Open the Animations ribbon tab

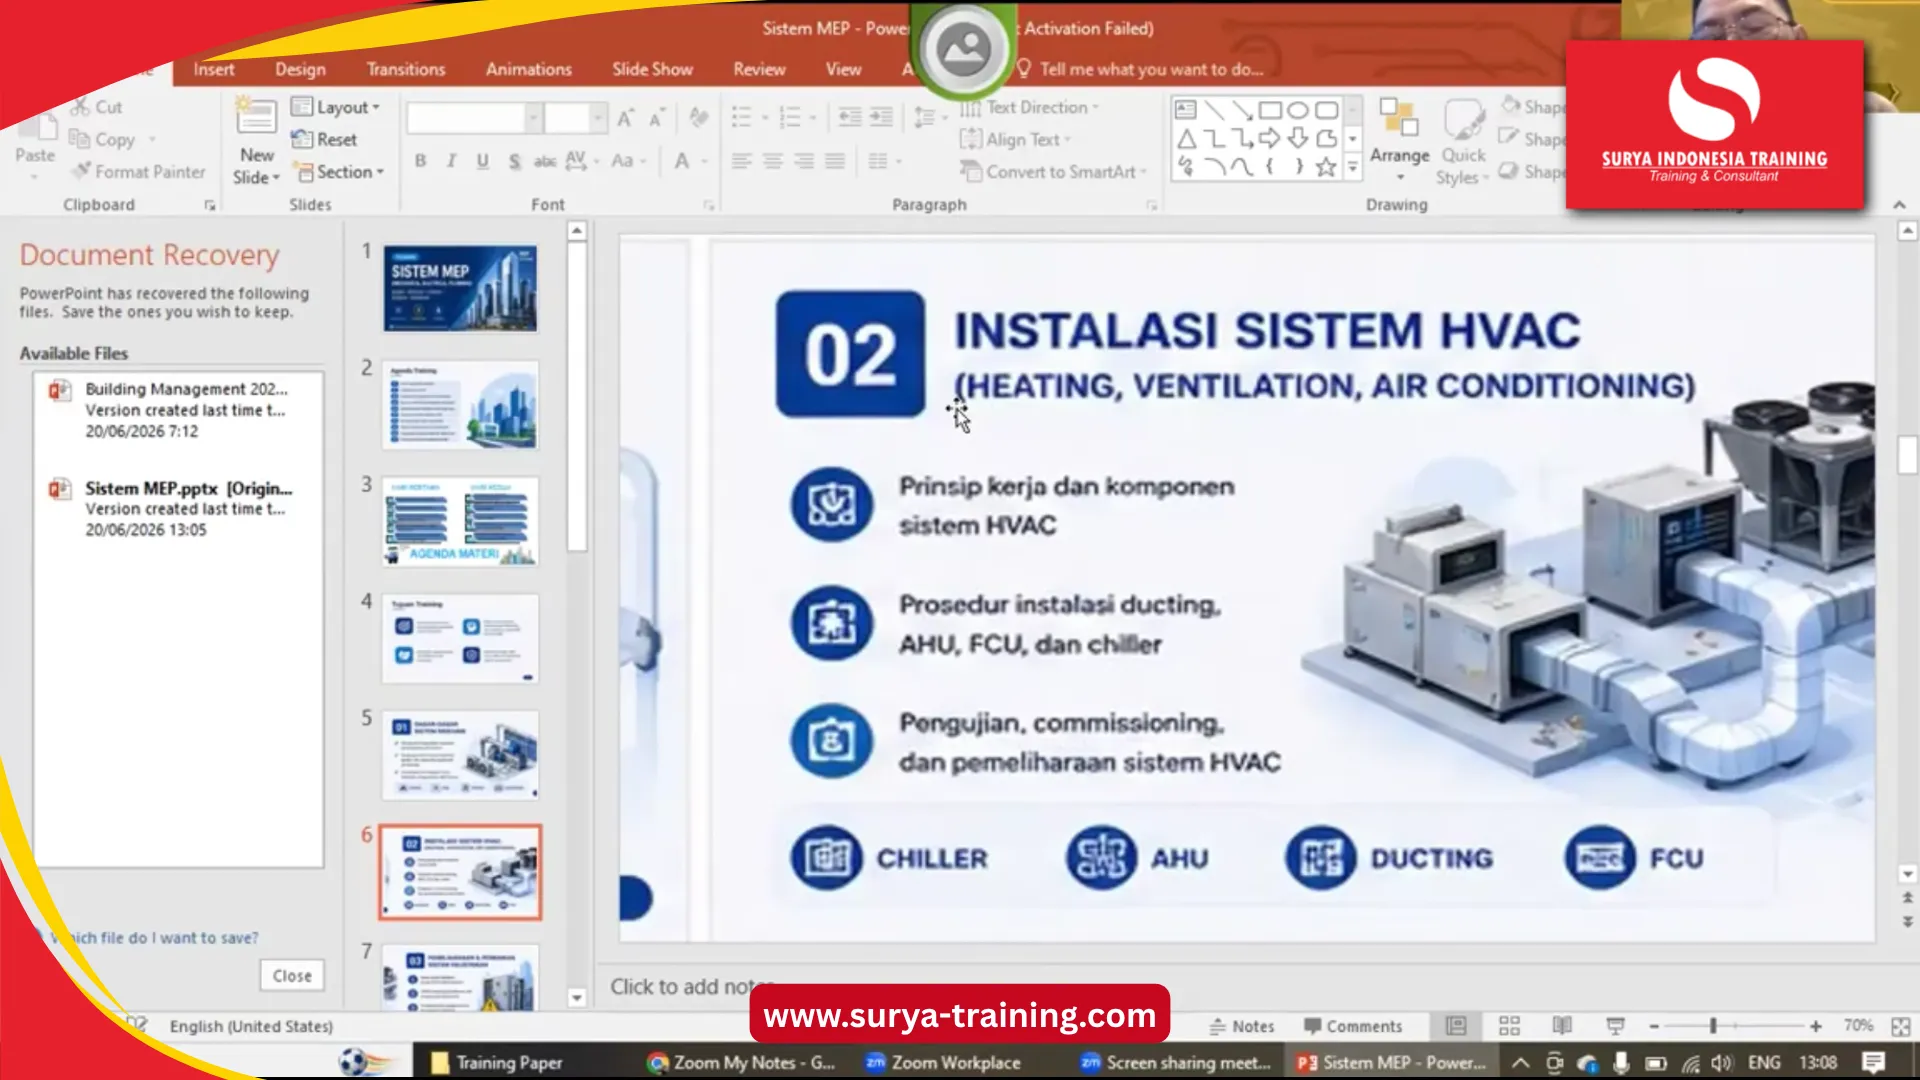[x=529, y=69]
